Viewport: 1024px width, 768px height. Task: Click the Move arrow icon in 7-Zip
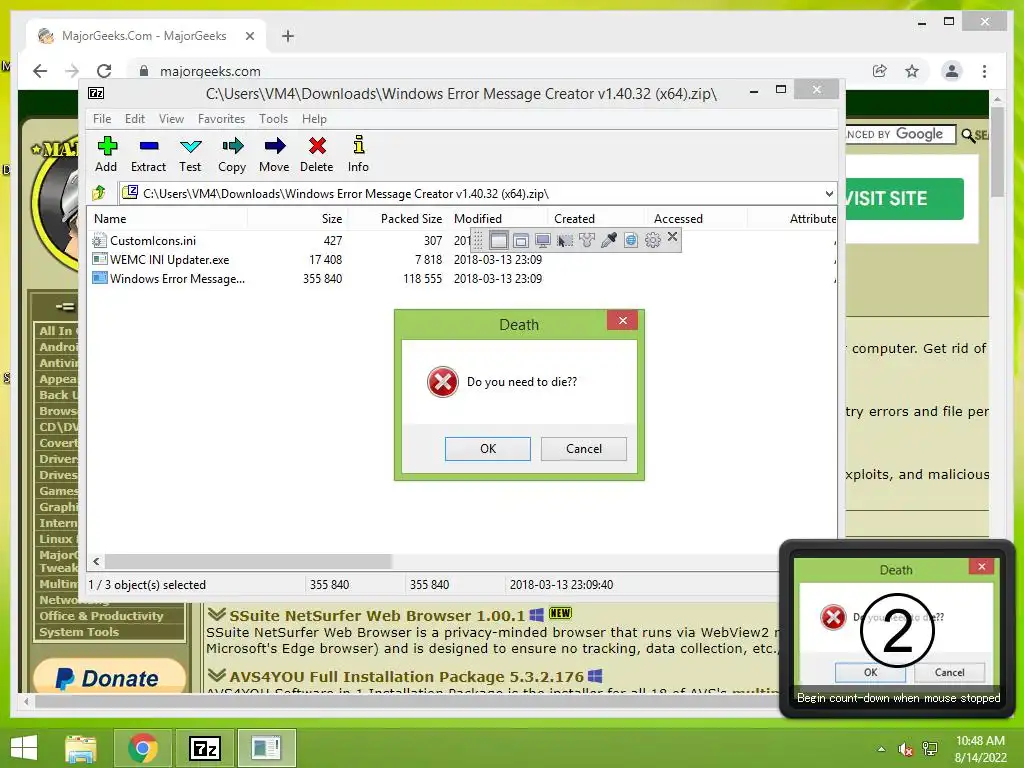(x=274, y=146)
